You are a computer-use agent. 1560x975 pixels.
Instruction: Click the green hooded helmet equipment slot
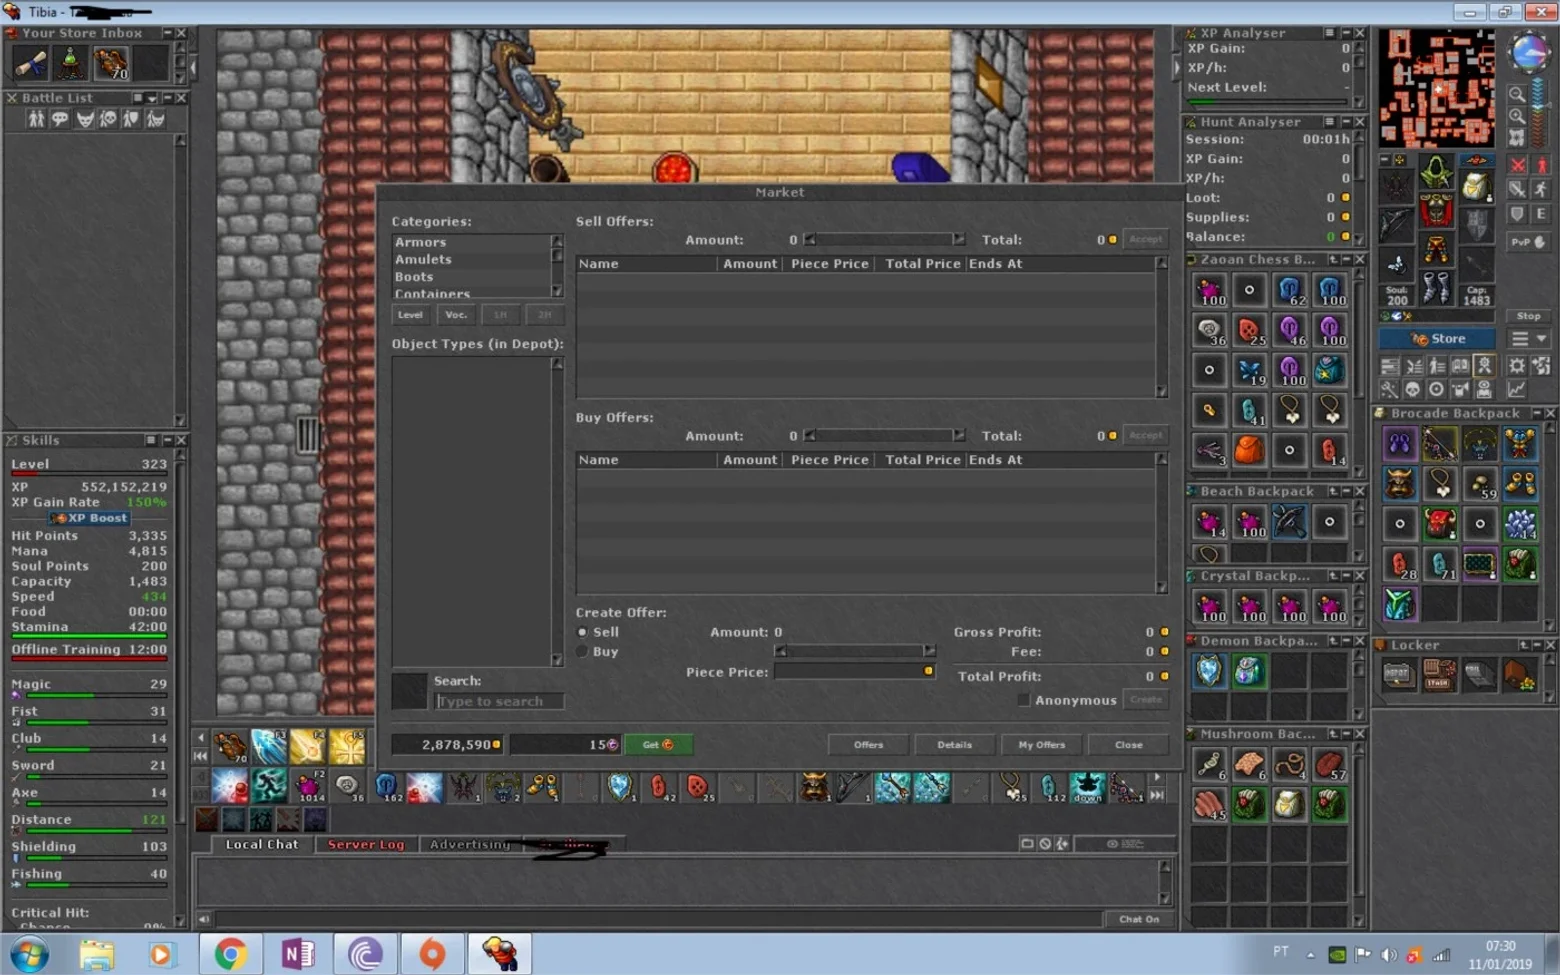click(x=1436, y=172)
